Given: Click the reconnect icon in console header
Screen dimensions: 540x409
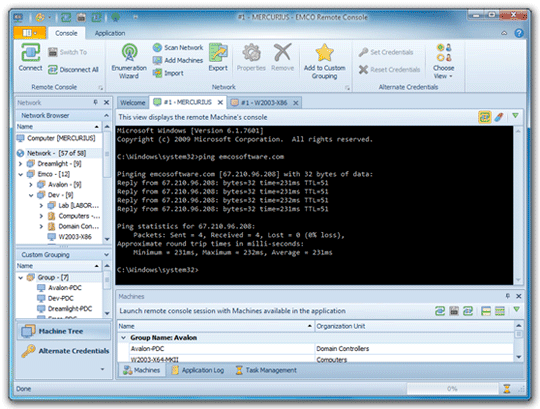Looking at the screenshot, I should [484, 117].
